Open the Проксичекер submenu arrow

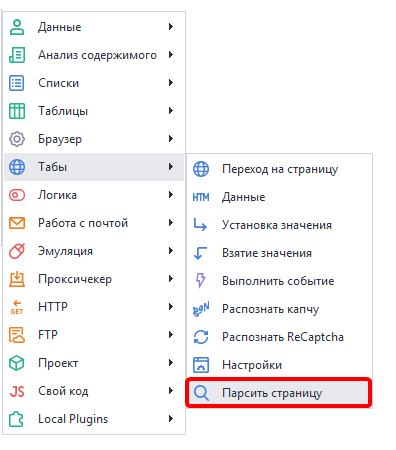point(171,279)
